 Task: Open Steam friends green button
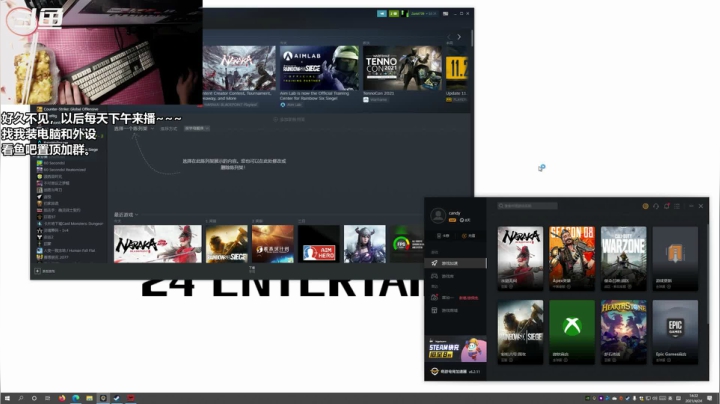394,14
